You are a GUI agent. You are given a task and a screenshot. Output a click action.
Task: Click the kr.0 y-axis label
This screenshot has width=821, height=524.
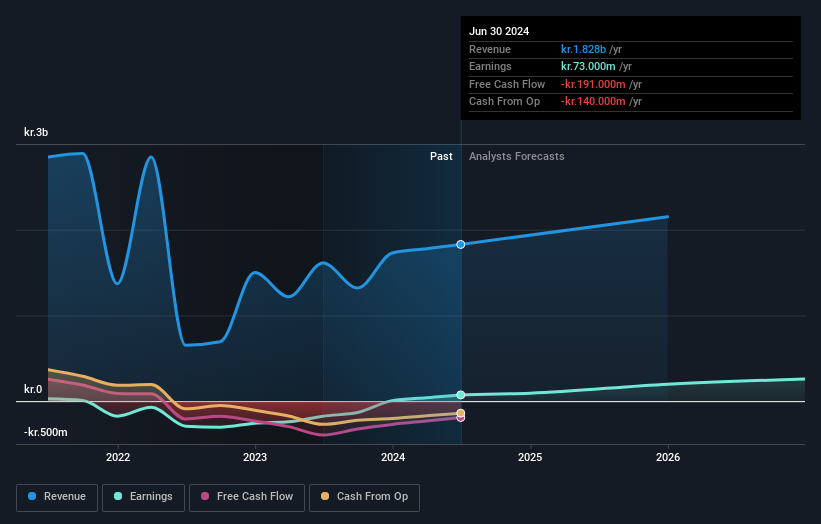(x=33, y=389)
